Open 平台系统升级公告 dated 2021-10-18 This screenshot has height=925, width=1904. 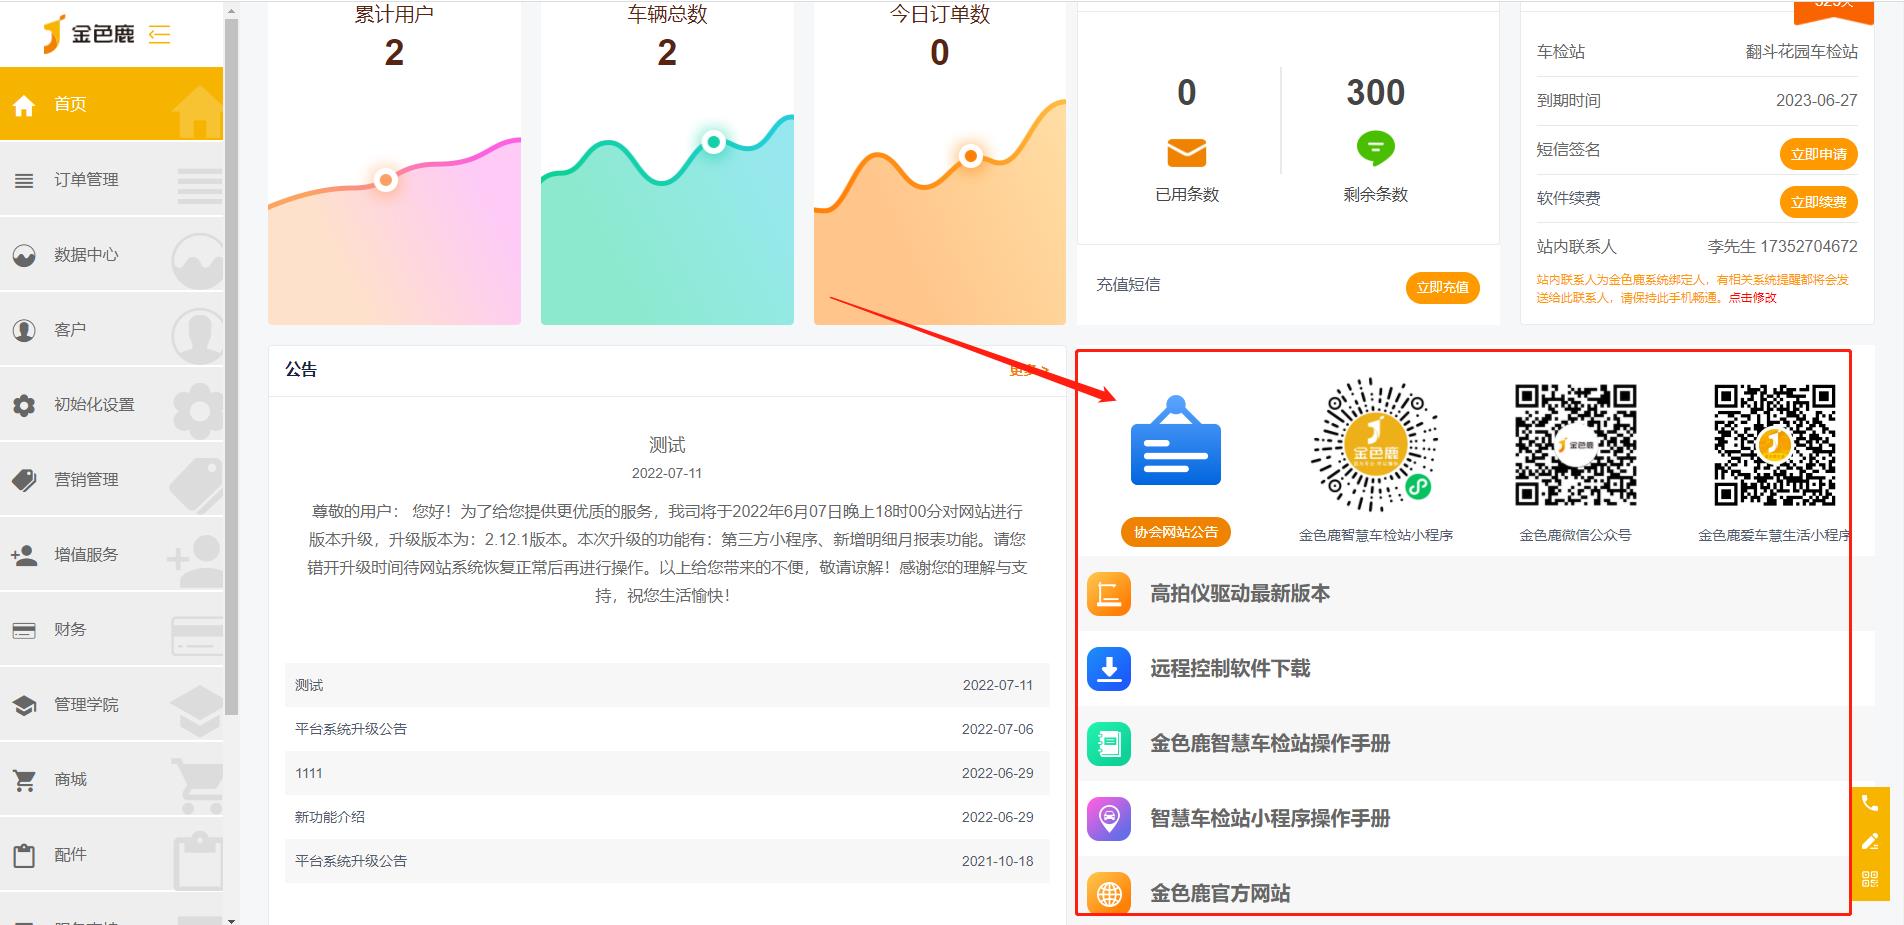coord(667,861)
